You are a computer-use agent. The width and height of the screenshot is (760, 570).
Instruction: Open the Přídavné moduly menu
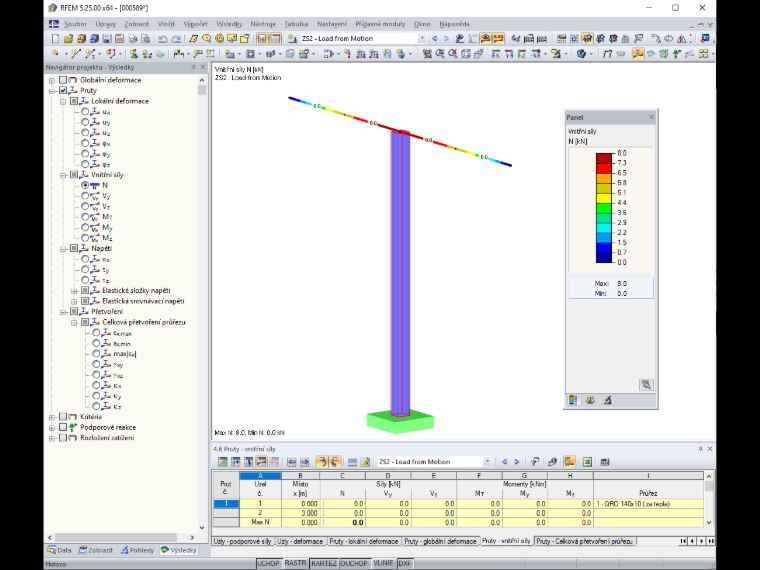click(380, 24)
